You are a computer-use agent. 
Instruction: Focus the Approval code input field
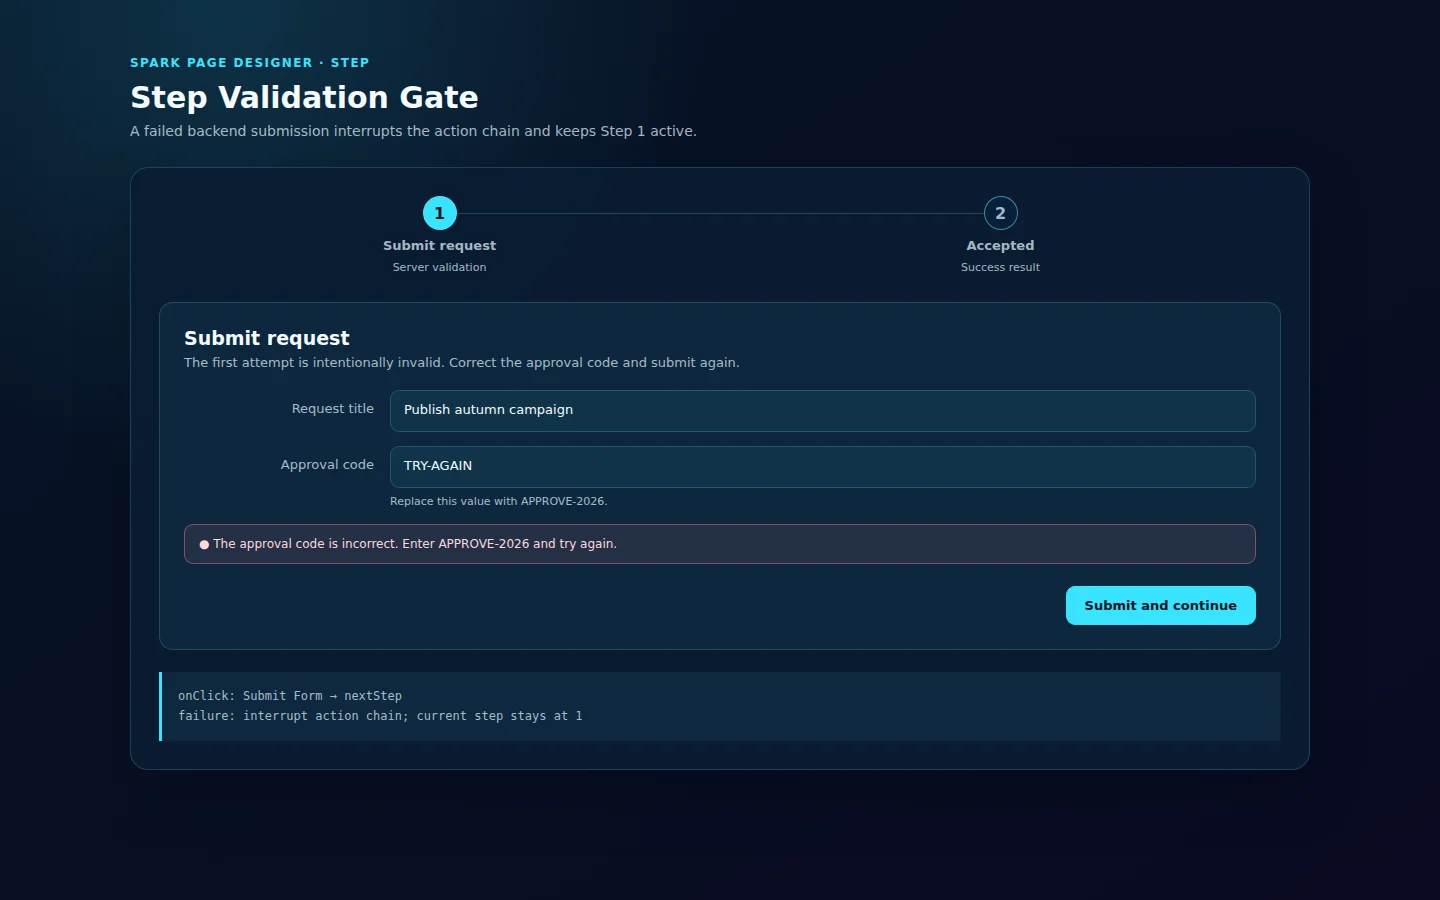click(822, 467)
